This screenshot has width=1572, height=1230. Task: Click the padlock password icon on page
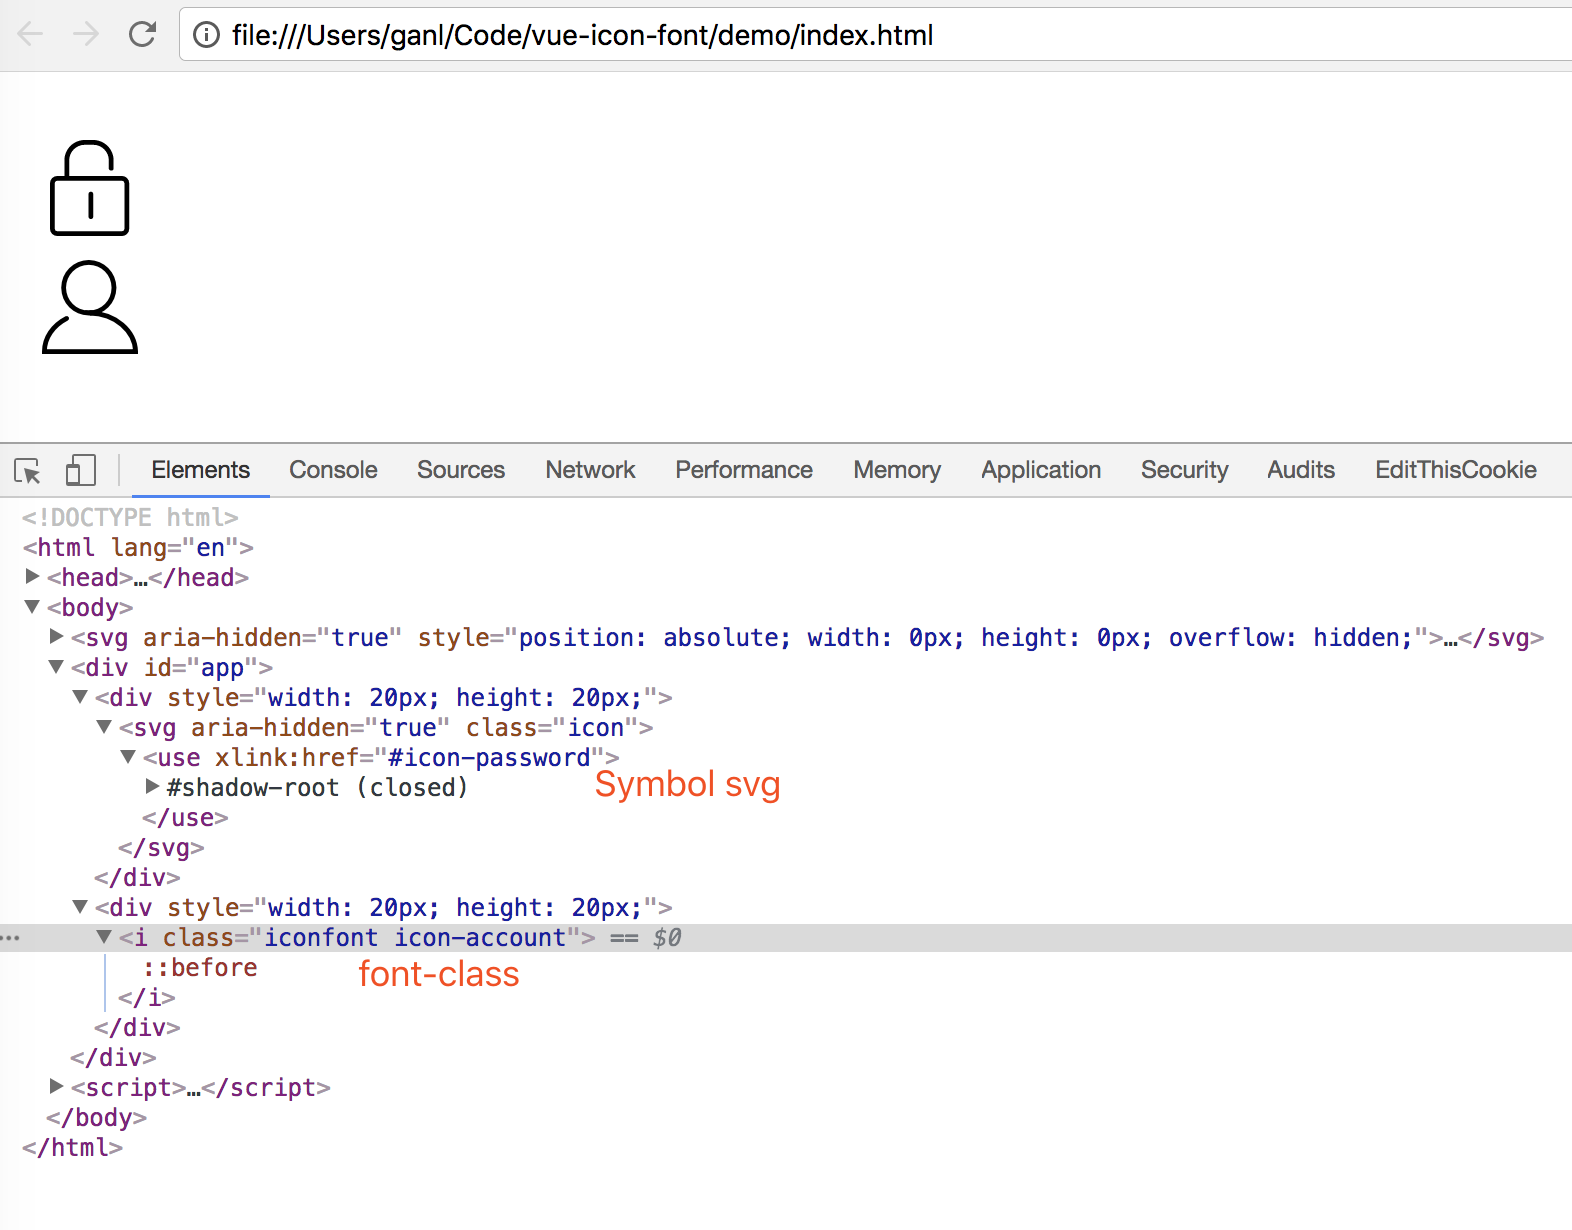90,188
